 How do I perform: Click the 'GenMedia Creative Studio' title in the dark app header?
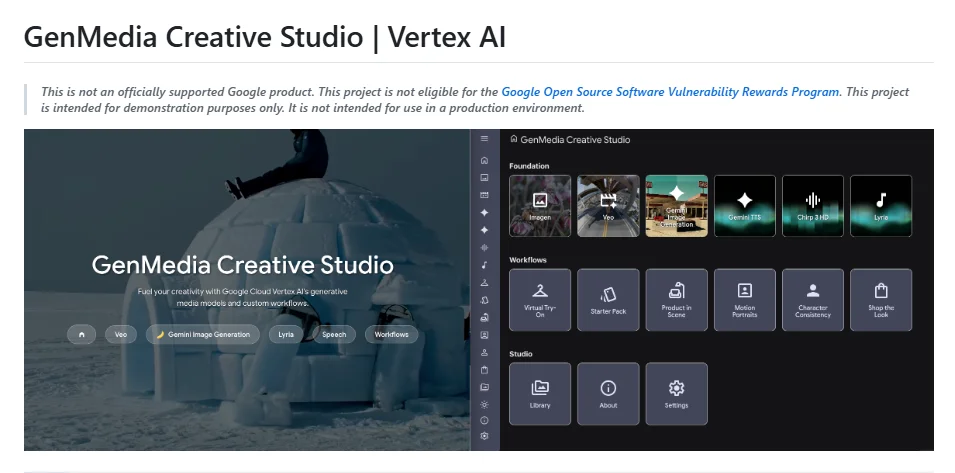tap(576, 139)
